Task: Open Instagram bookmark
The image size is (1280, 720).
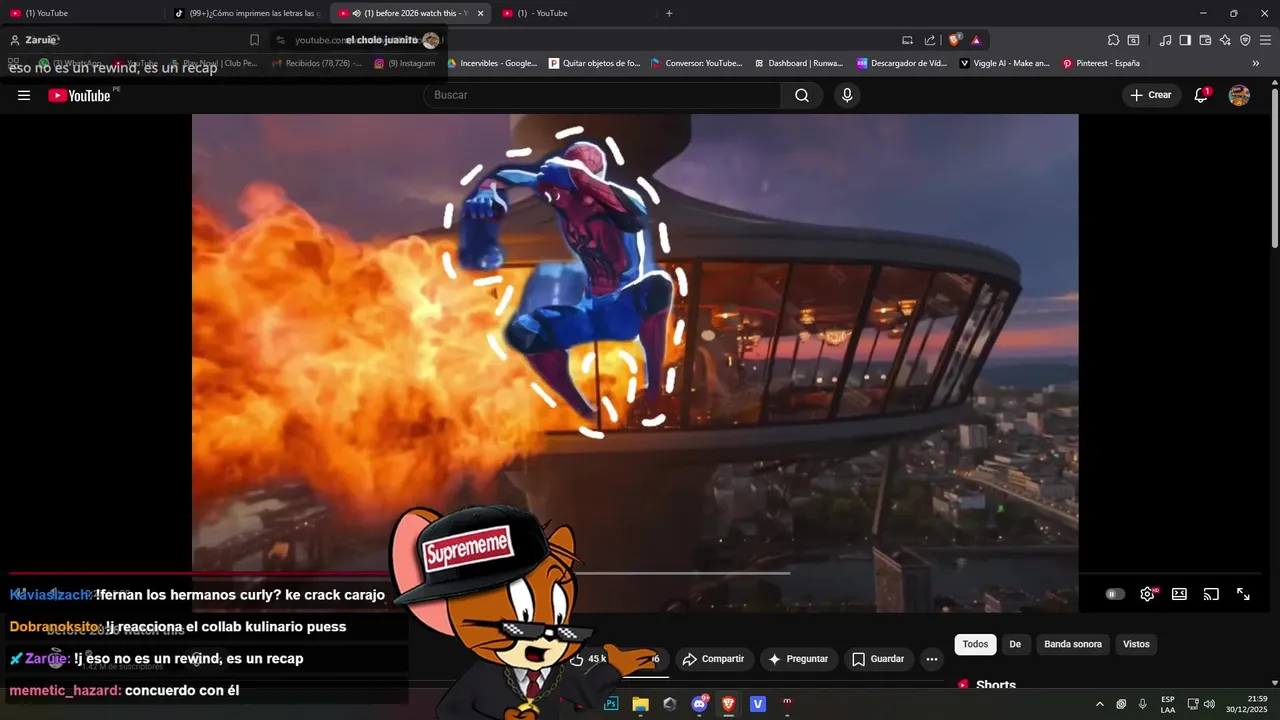Action: click(405, 63)
